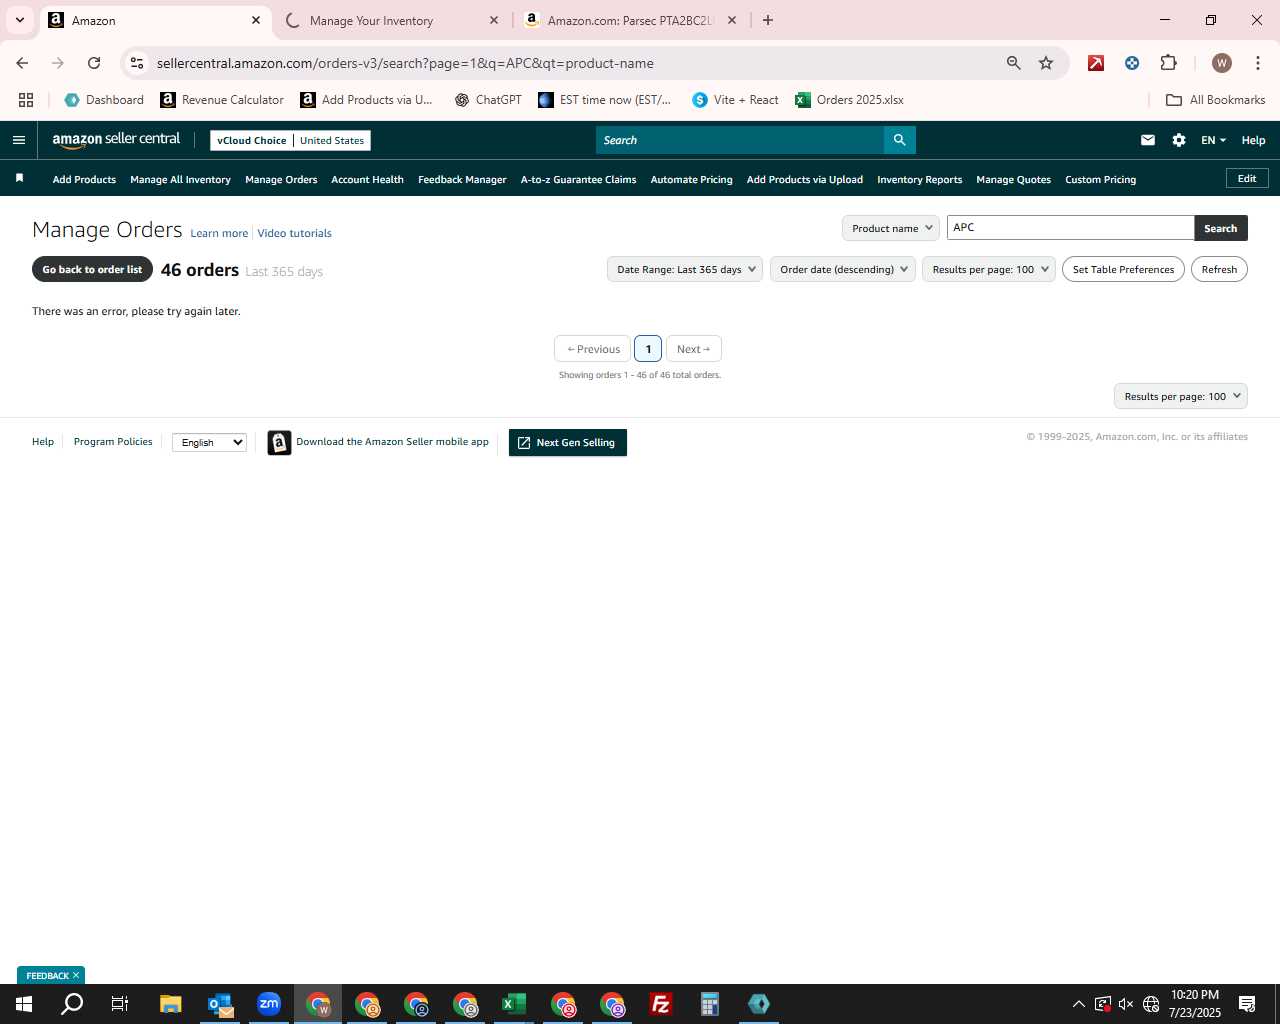Viewport: 1280px width, 1024px height.
Task: Open the Chrome profile avatar W
Action: (x=1221, y=63)
